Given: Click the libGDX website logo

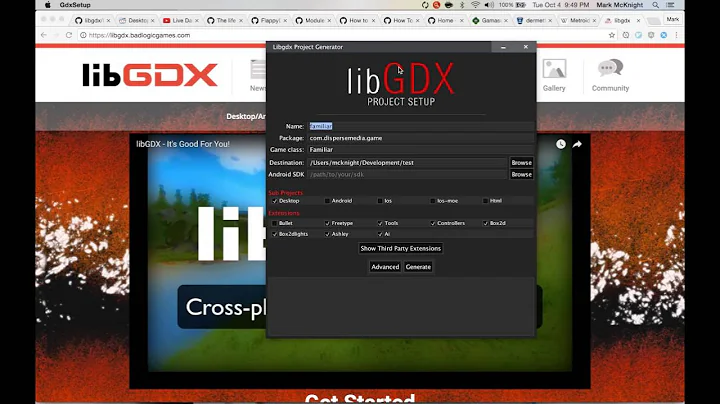Looking at the screenshot, I should click(150, 75).
